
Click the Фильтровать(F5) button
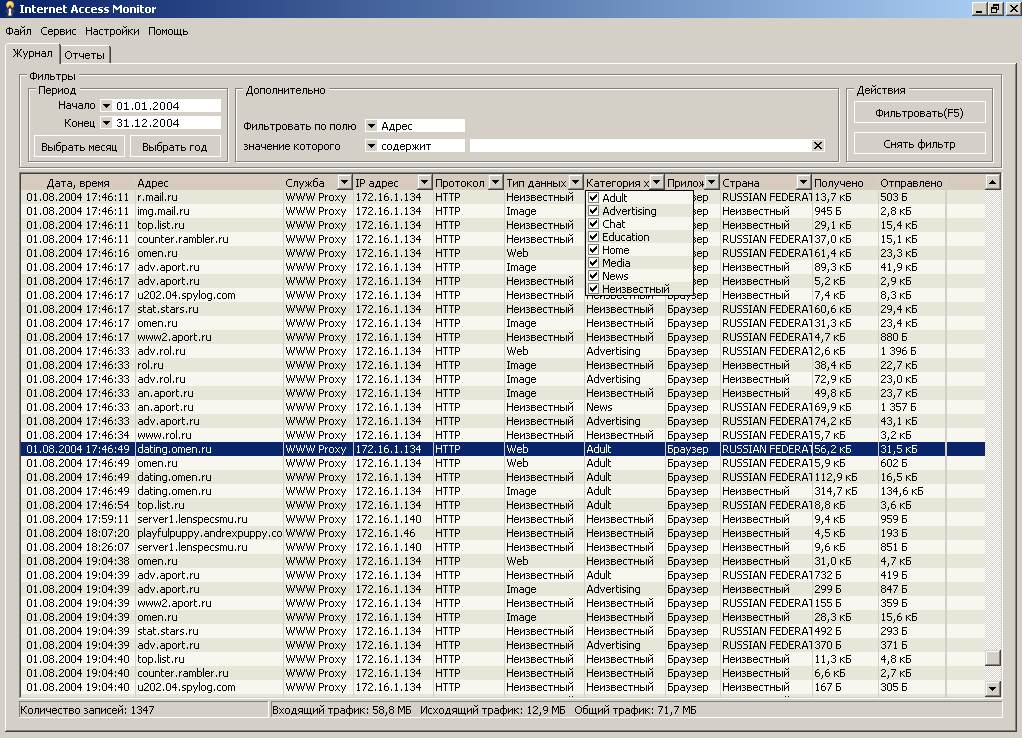[x=919, y=113]
